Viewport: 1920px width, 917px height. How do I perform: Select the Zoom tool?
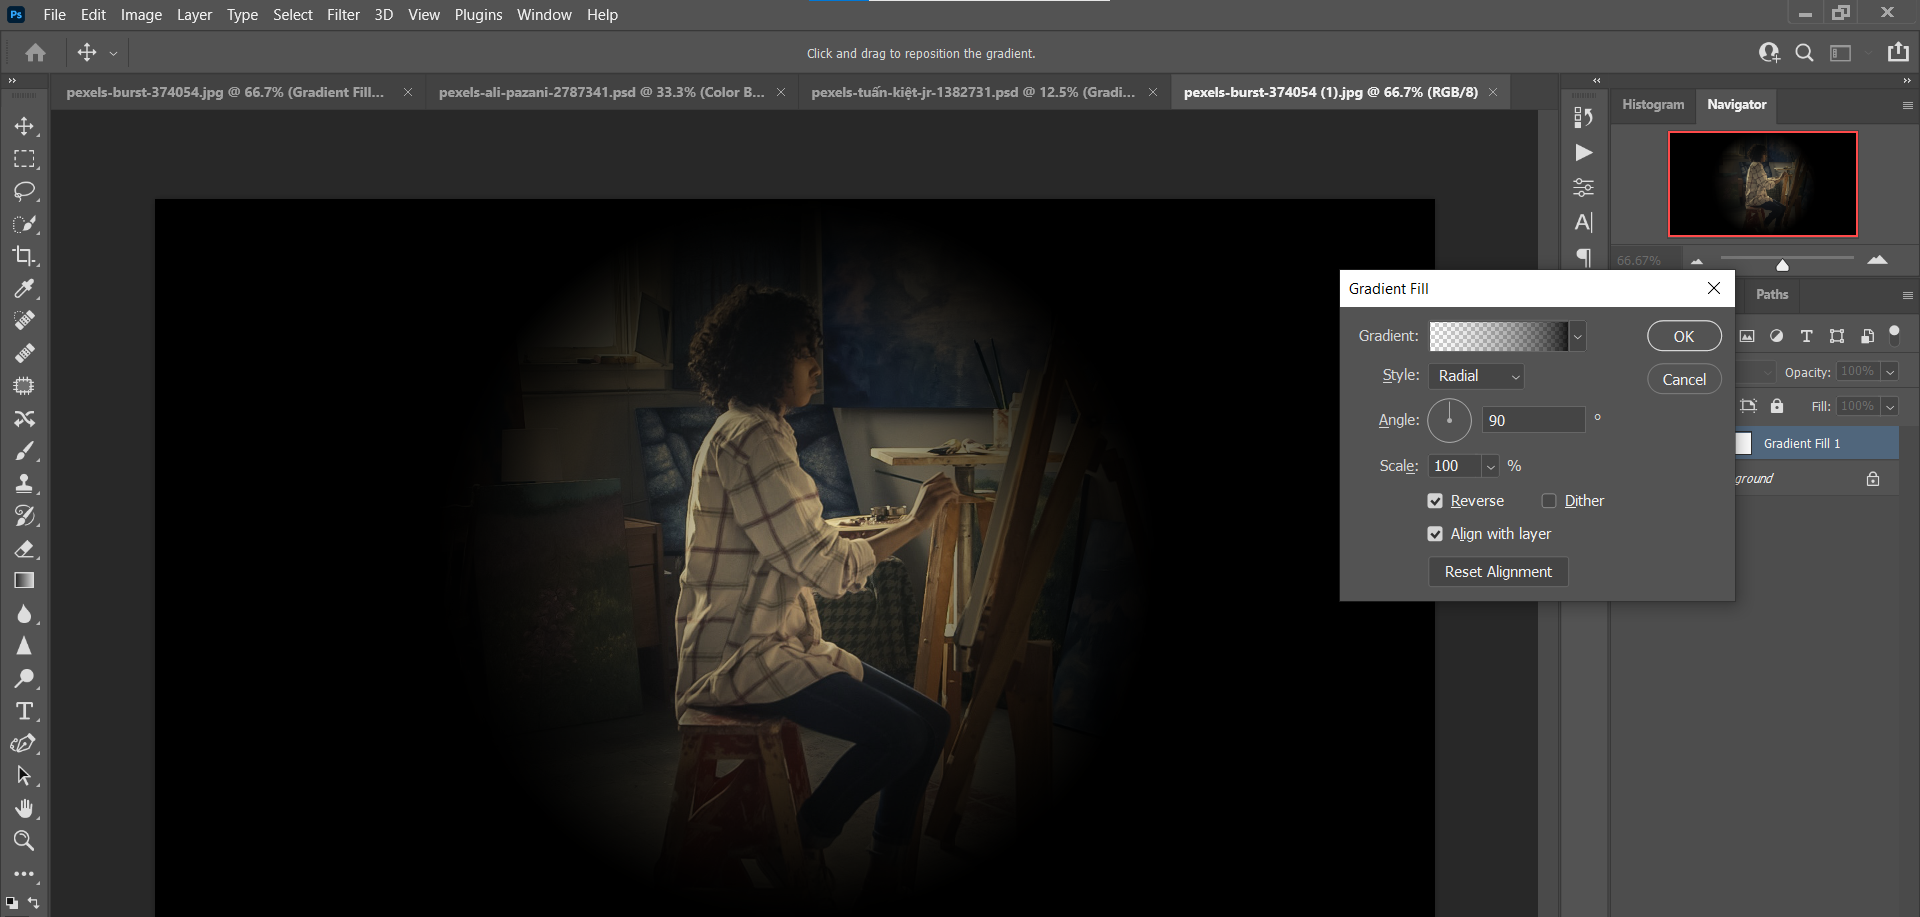tap(25, 841)
